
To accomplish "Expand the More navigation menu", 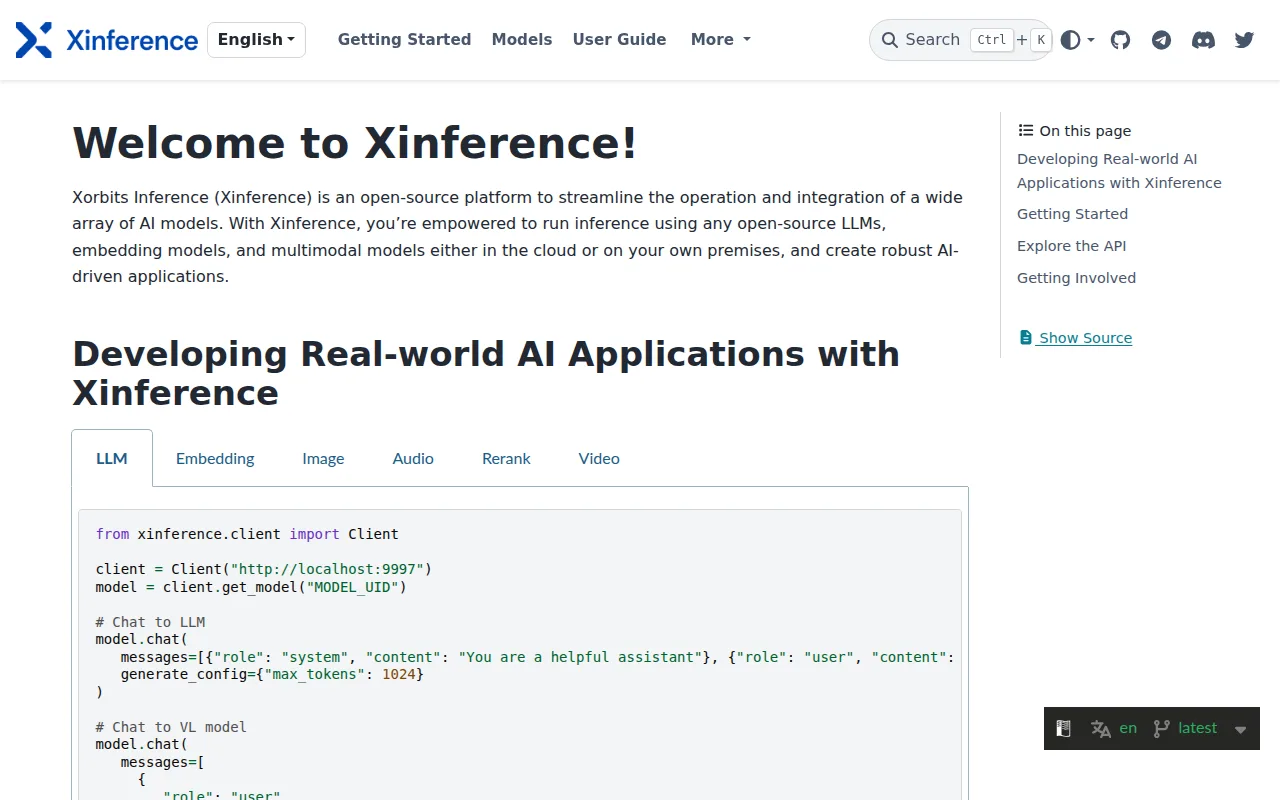I will click(x=720, y=40).
